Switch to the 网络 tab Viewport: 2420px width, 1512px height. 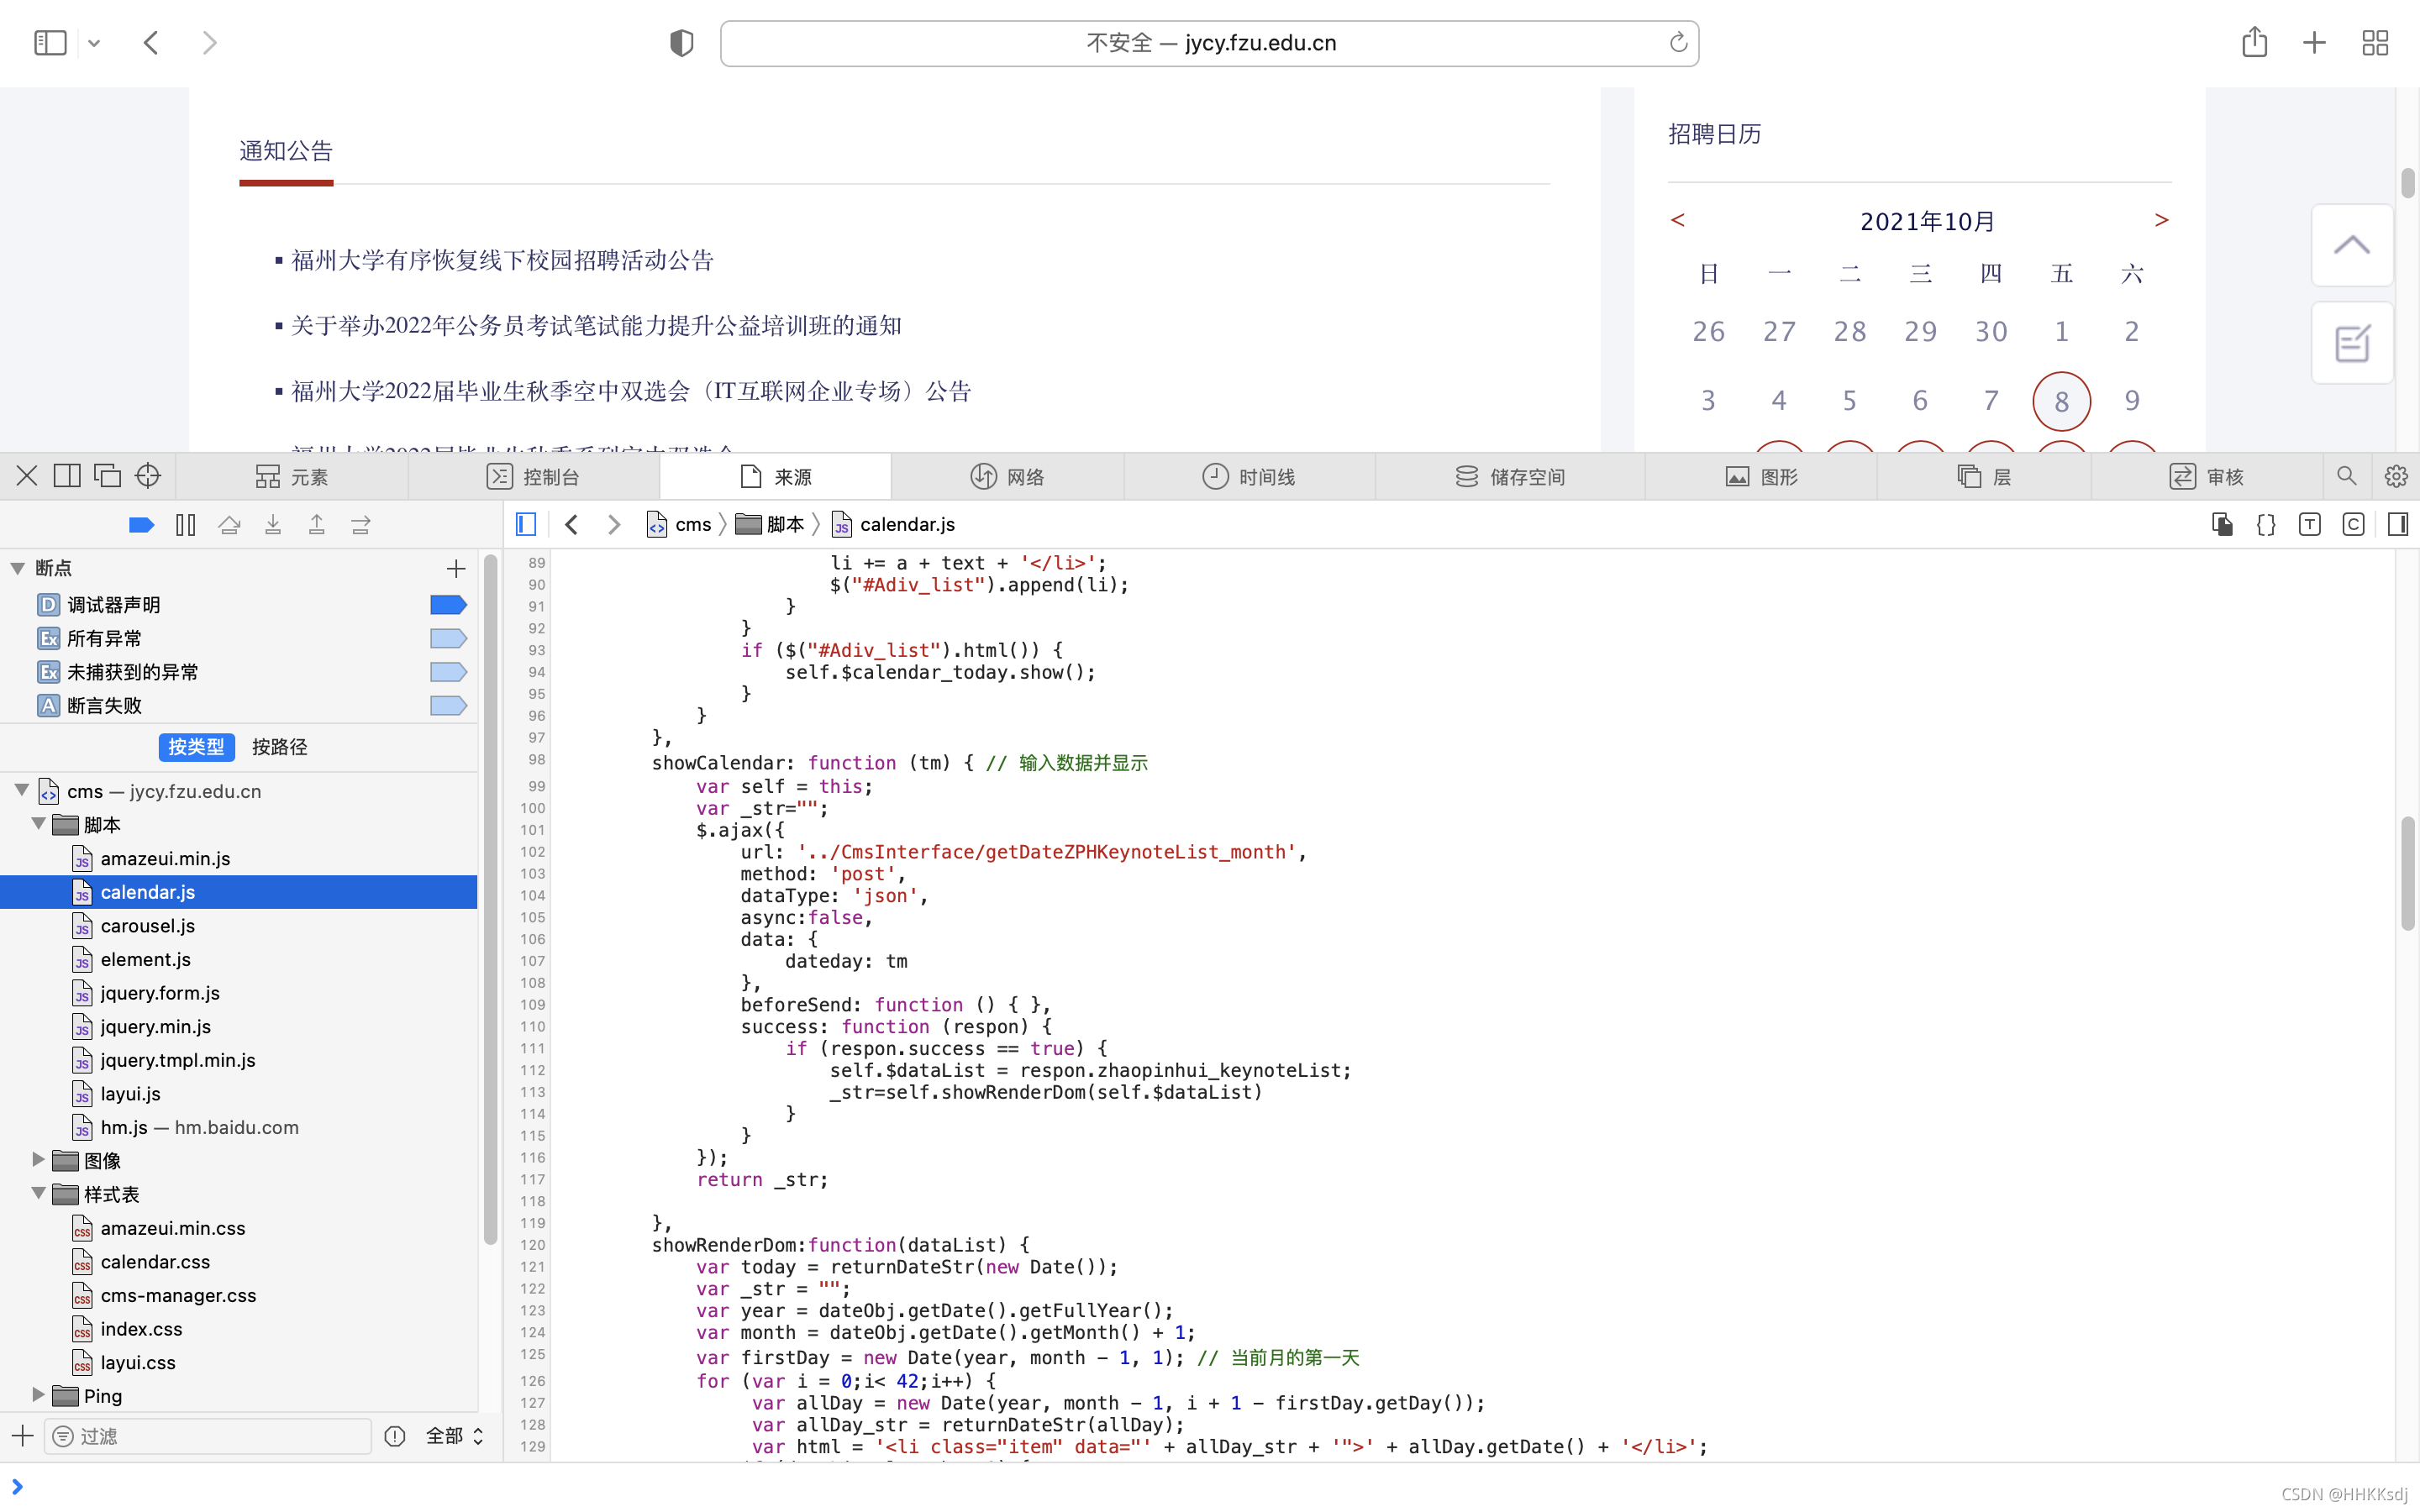coord(1007,477)
